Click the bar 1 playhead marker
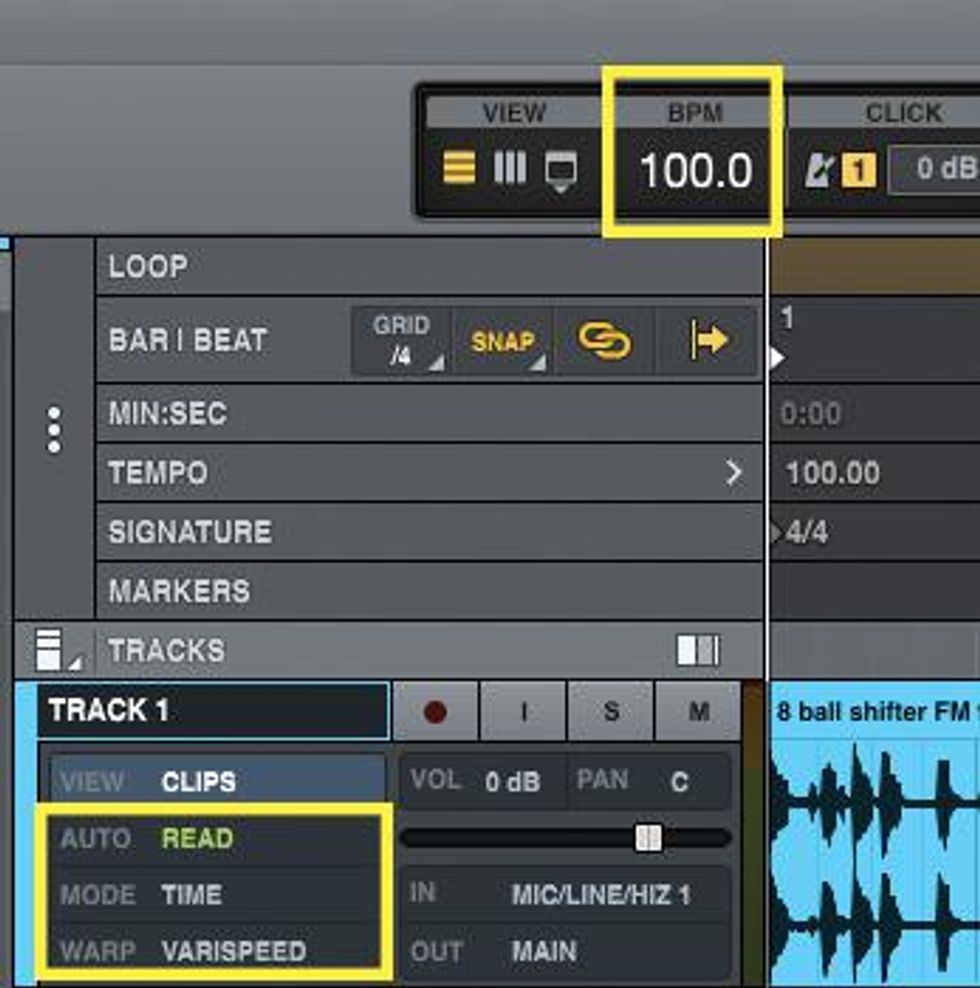Viewport: 980px width, 988px height. 778,358
